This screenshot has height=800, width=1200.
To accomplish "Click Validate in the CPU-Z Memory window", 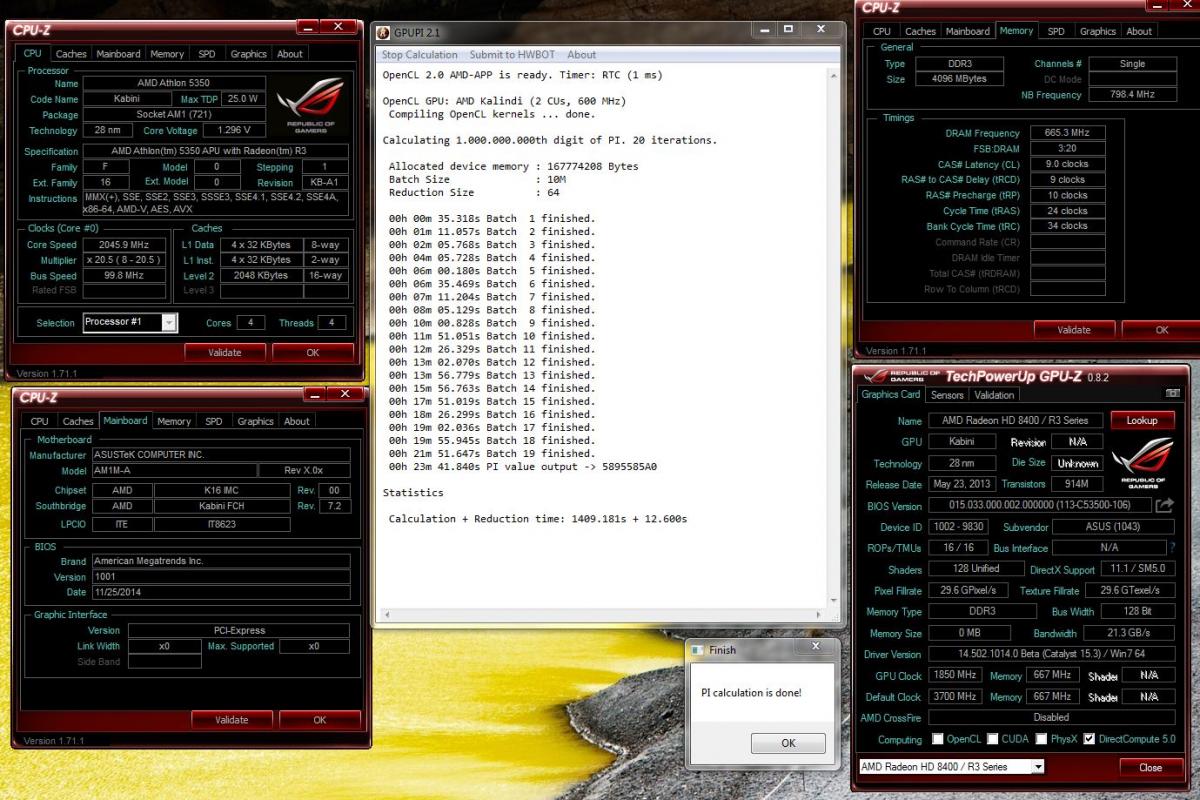I will pyautogui.click(x=1074, y=329).
